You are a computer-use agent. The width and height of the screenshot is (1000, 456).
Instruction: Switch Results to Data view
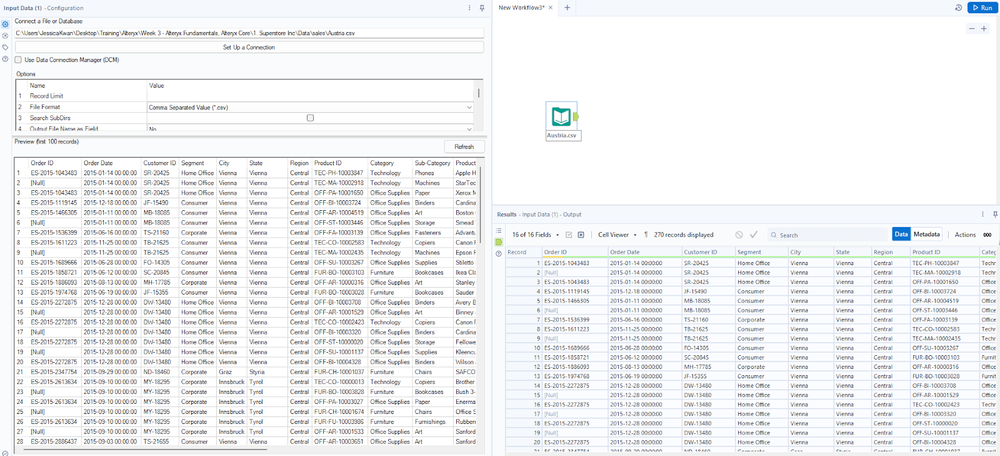(901, 235)
